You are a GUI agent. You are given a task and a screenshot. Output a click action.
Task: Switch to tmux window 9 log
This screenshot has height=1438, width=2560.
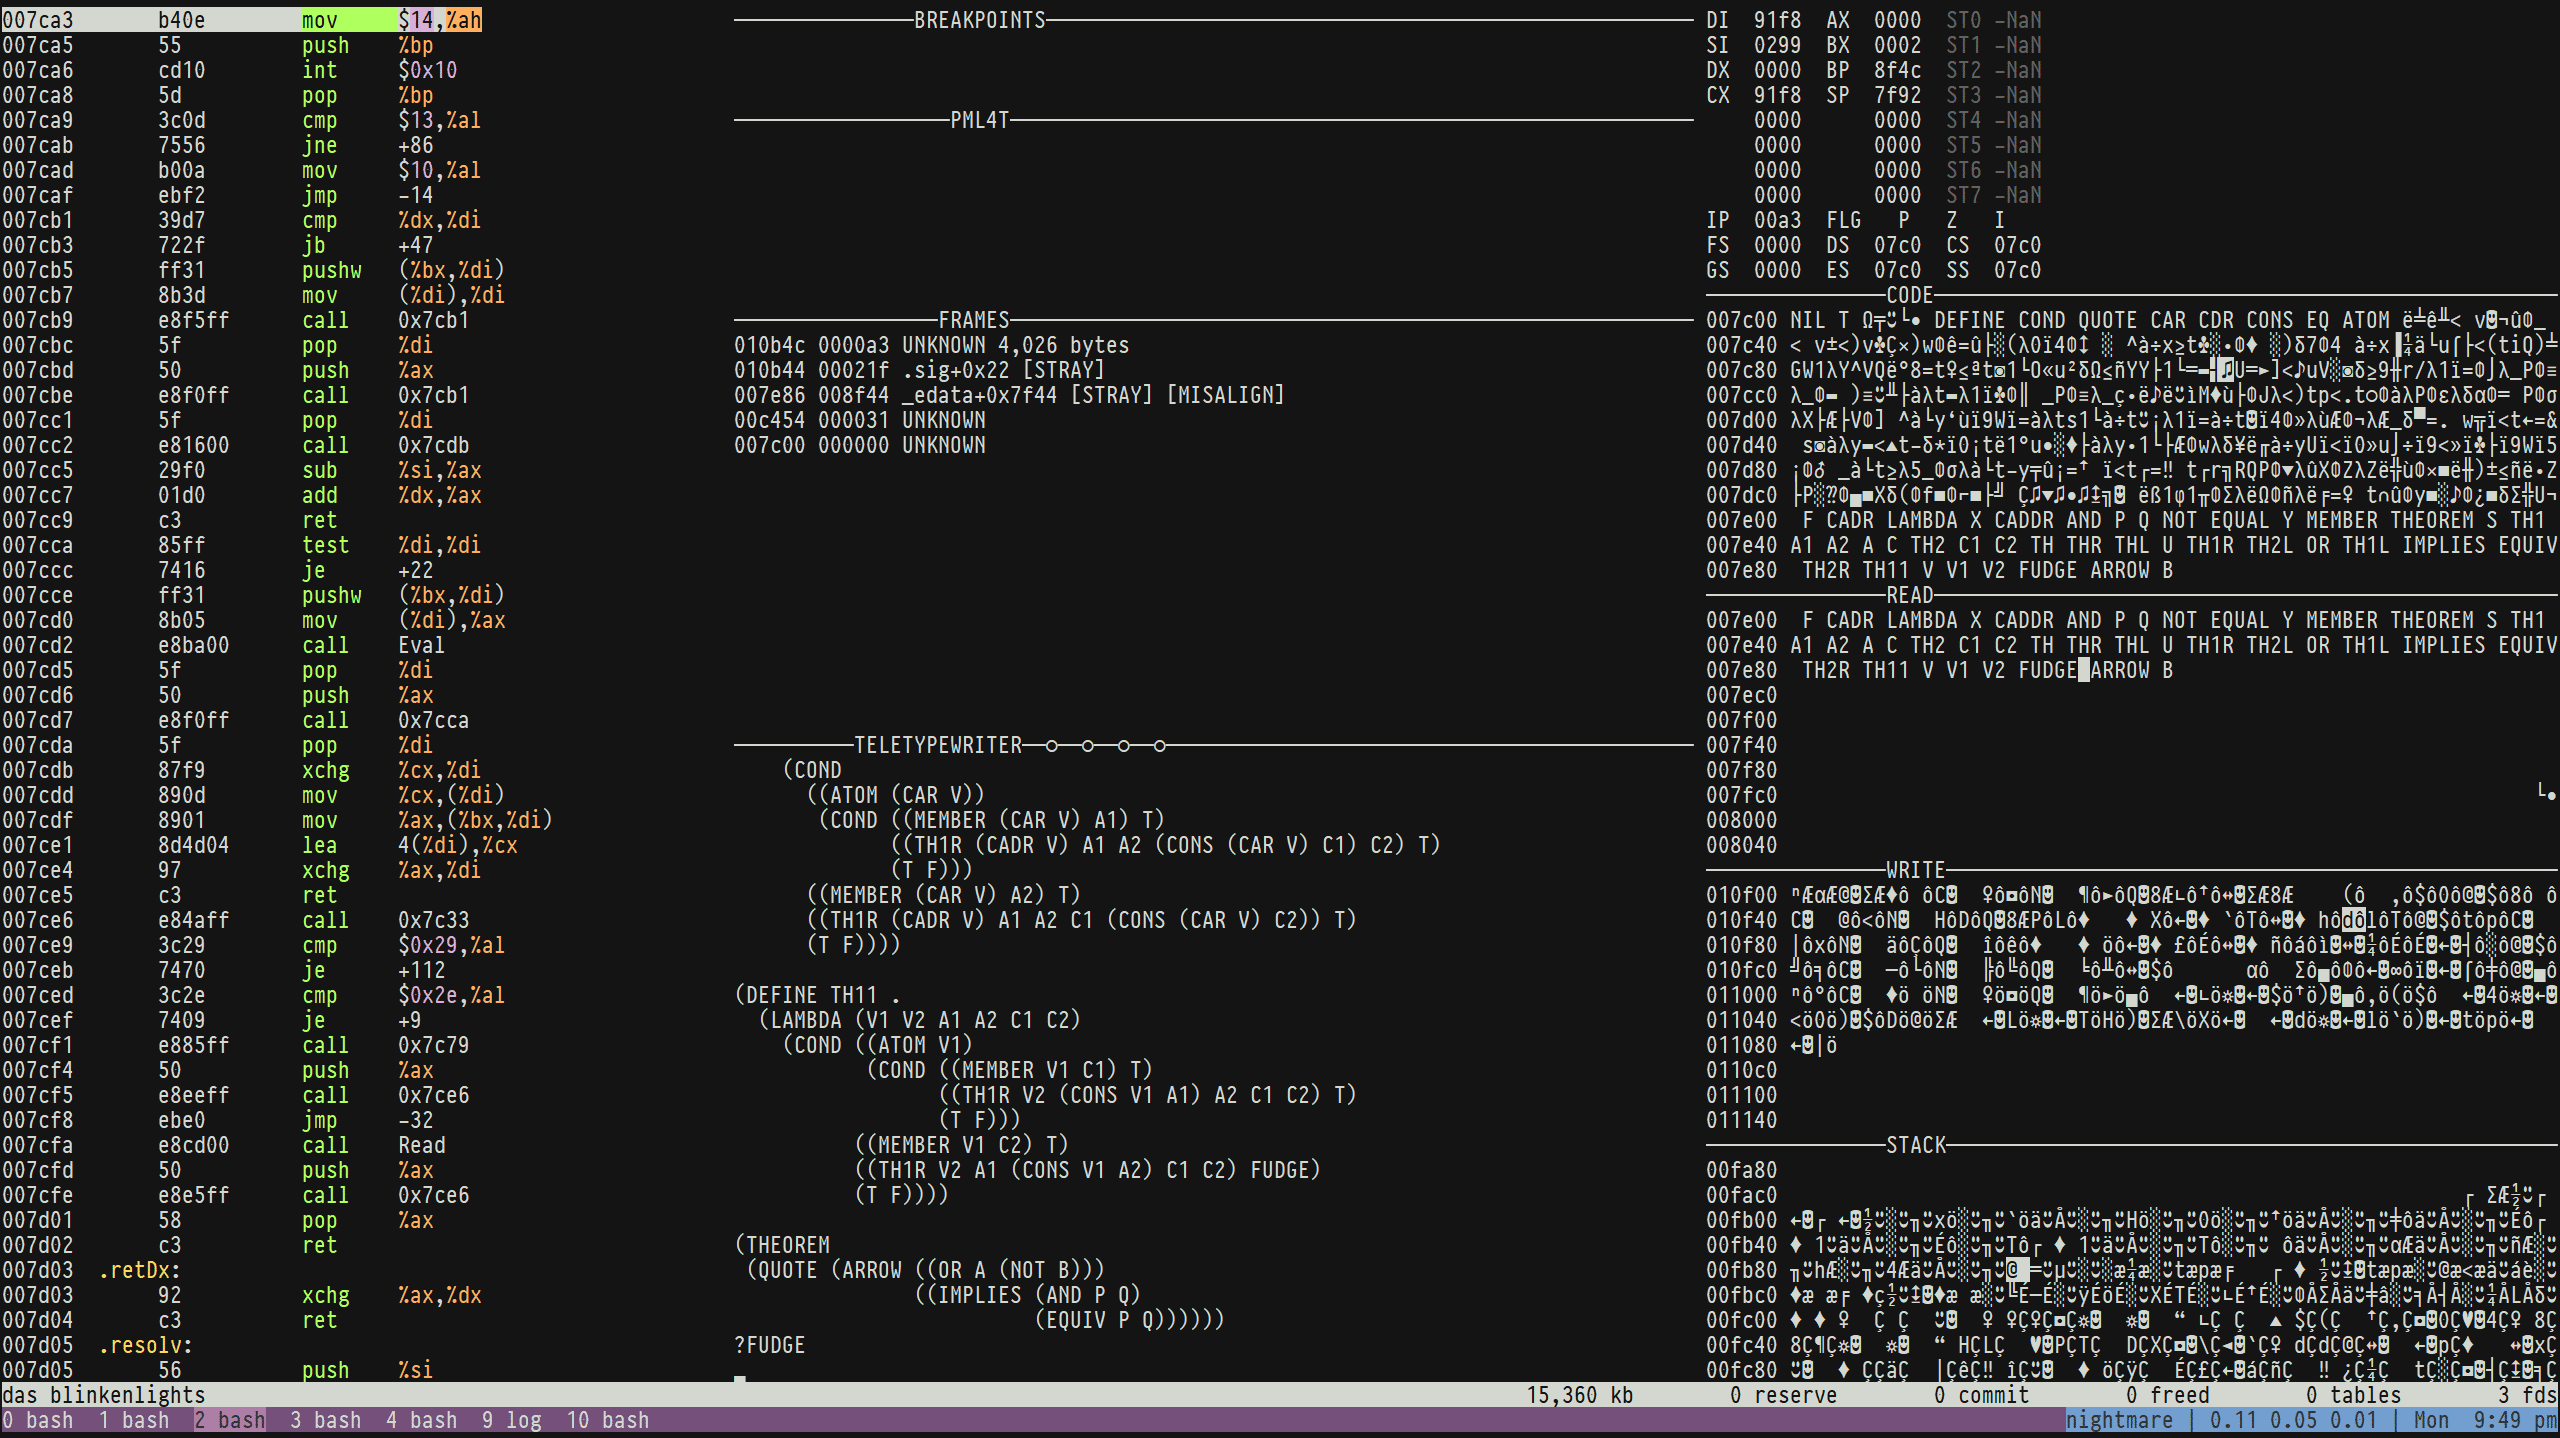coord(511,1420)
